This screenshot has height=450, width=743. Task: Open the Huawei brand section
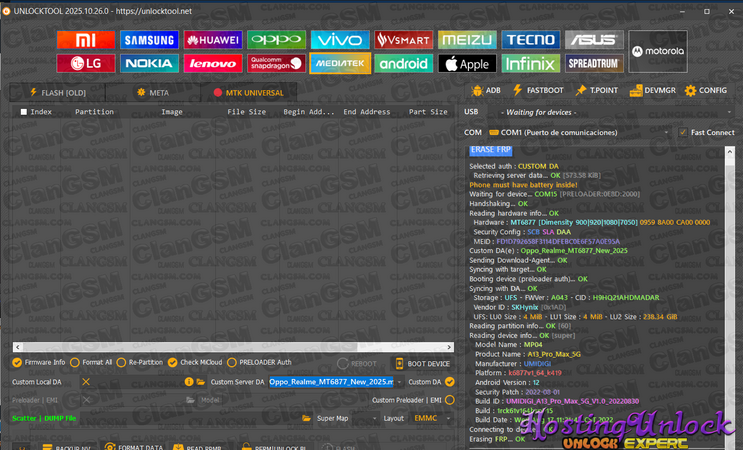click(x=212, y=40)
